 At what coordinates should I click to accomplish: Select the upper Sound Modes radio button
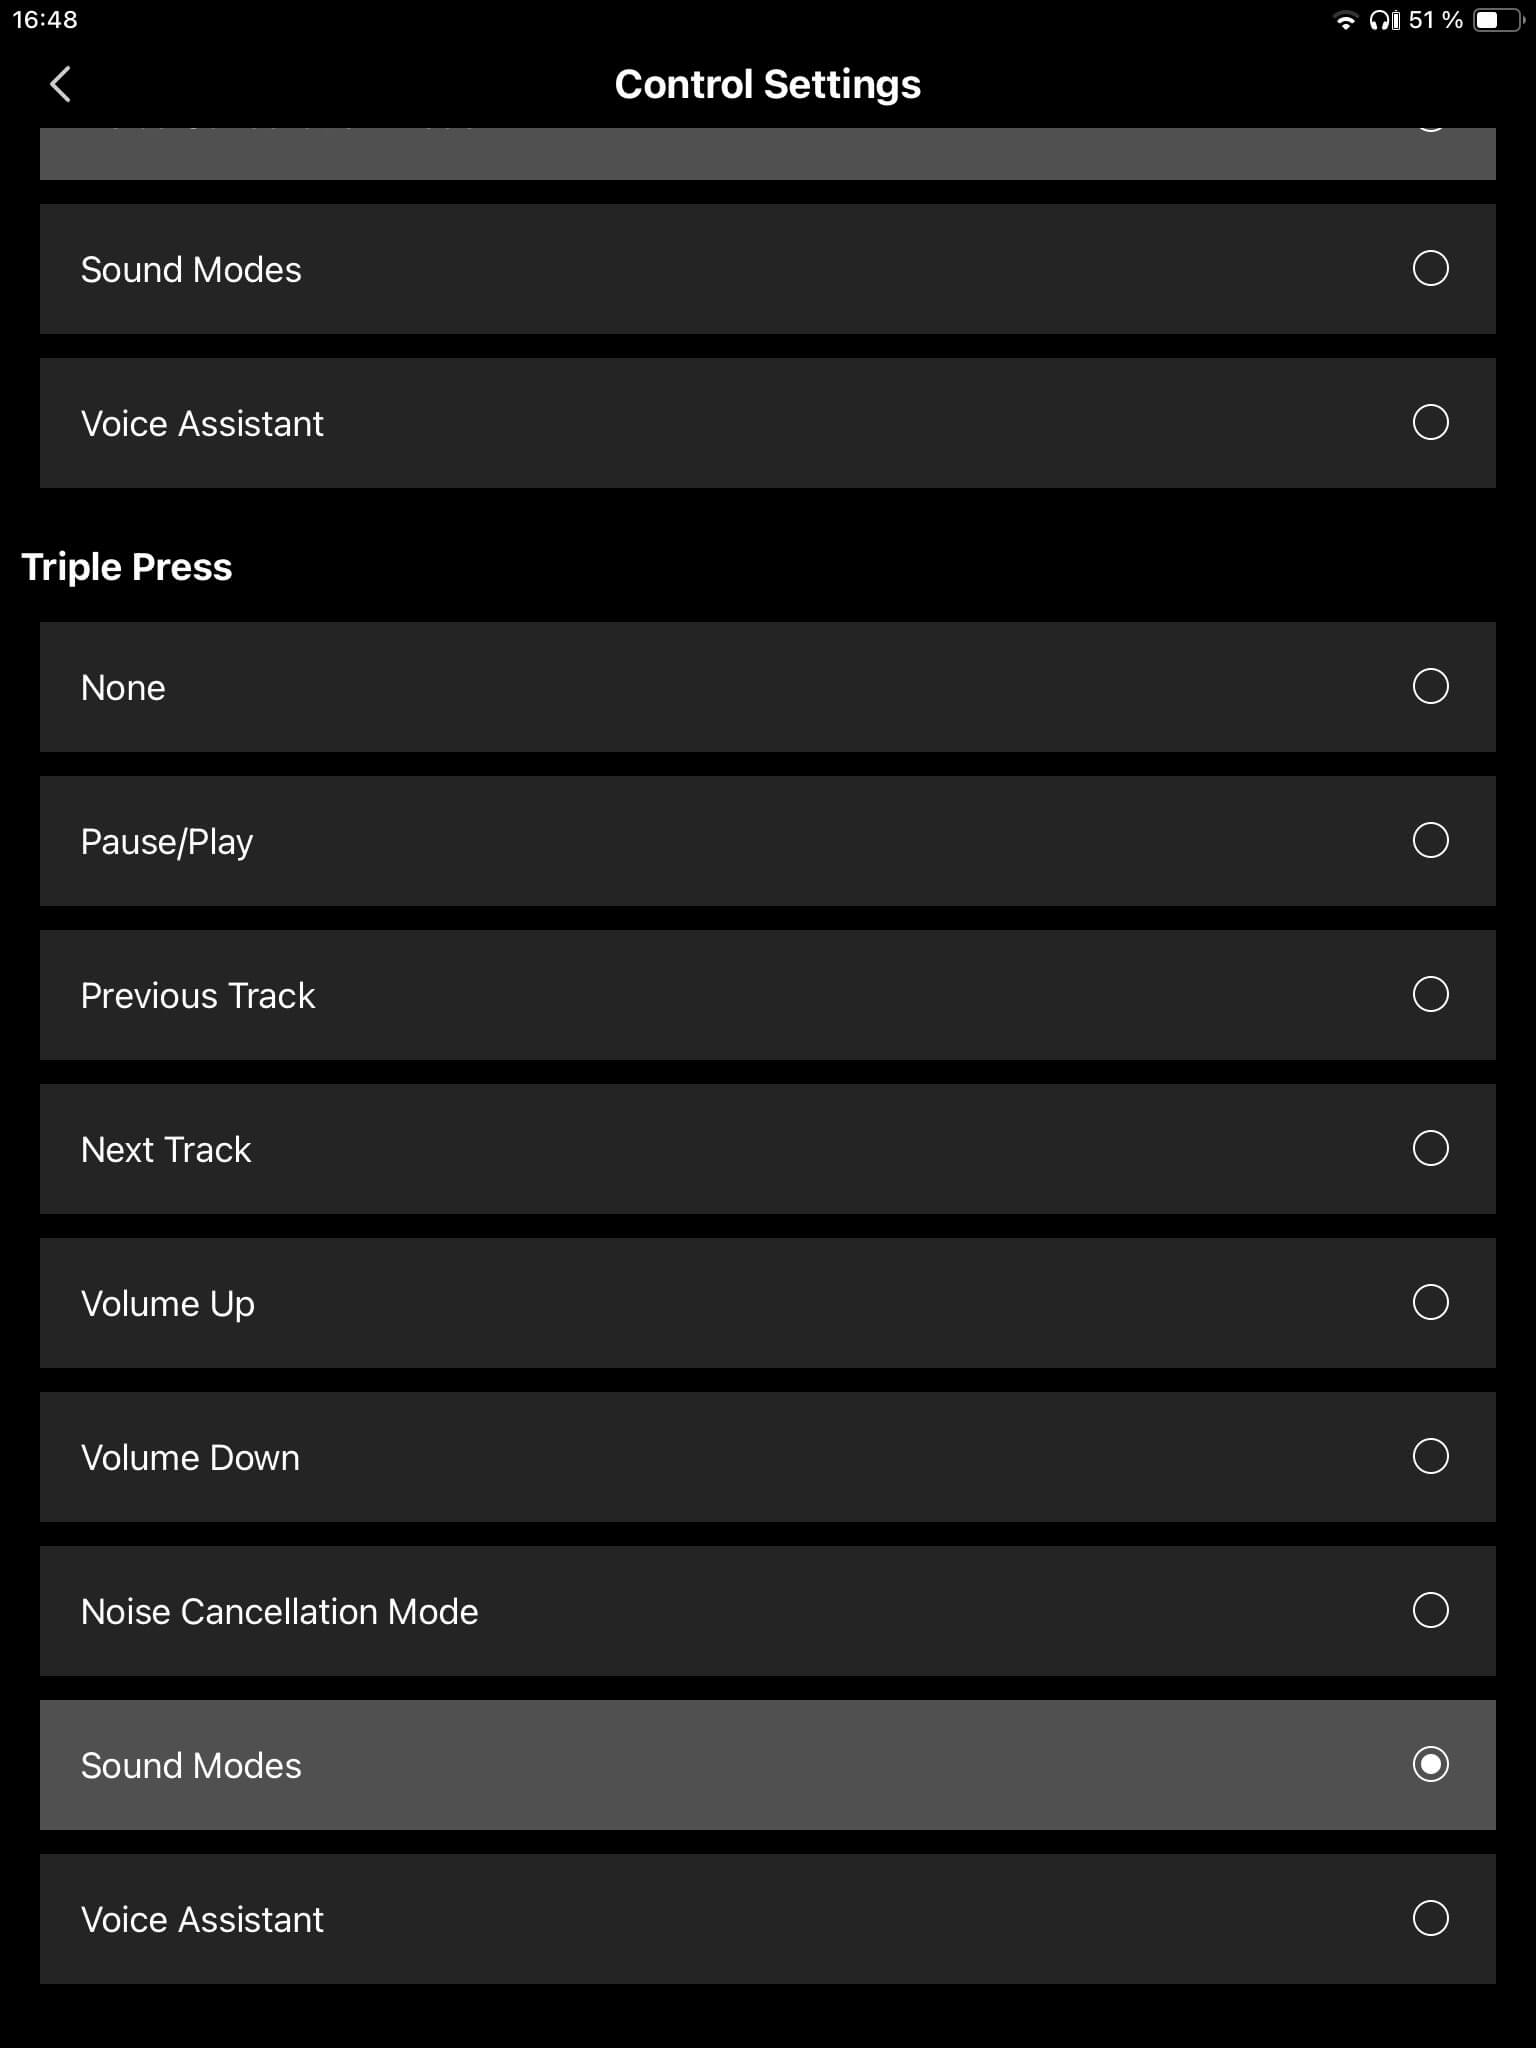pos(1430,269)
